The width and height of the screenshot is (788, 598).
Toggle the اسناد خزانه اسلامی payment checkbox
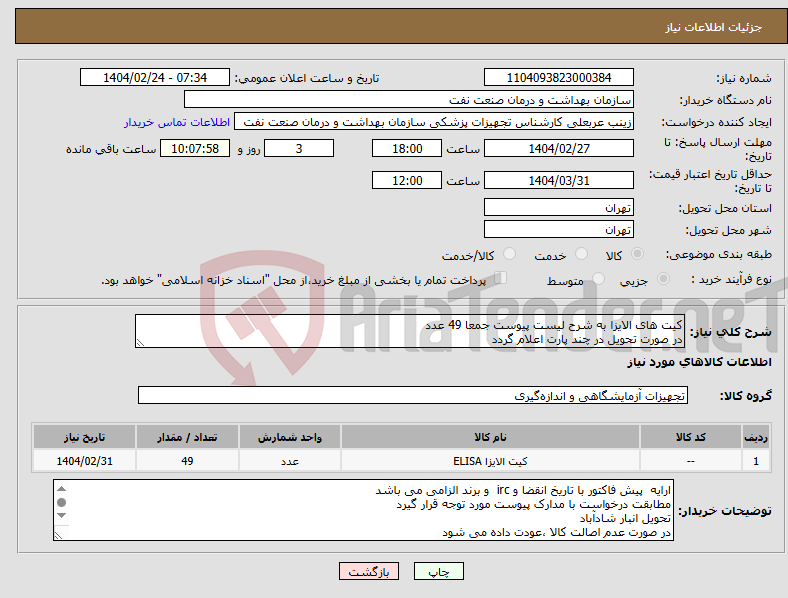click(501, 277)
